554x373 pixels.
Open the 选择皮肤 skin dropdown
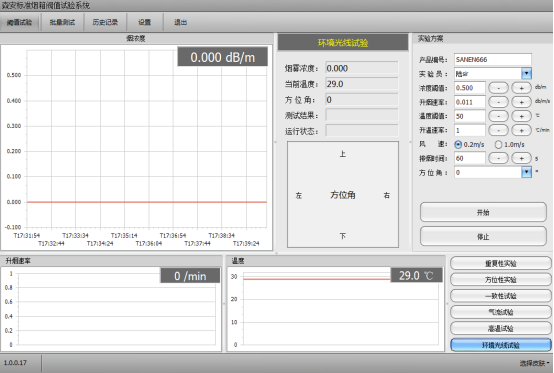point(534,363)
